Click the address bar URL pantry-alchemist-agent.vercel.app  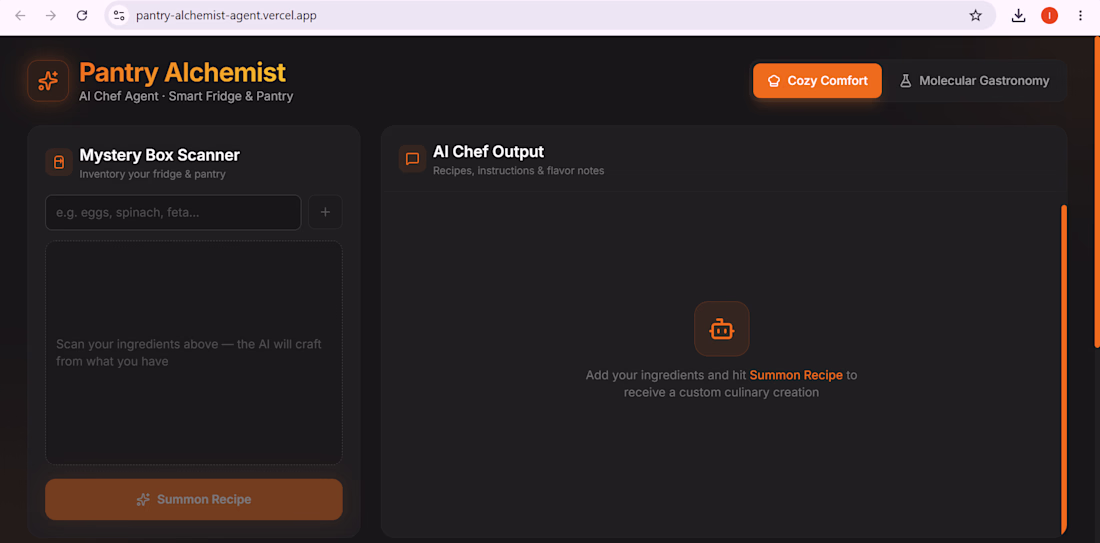[226, 15]
